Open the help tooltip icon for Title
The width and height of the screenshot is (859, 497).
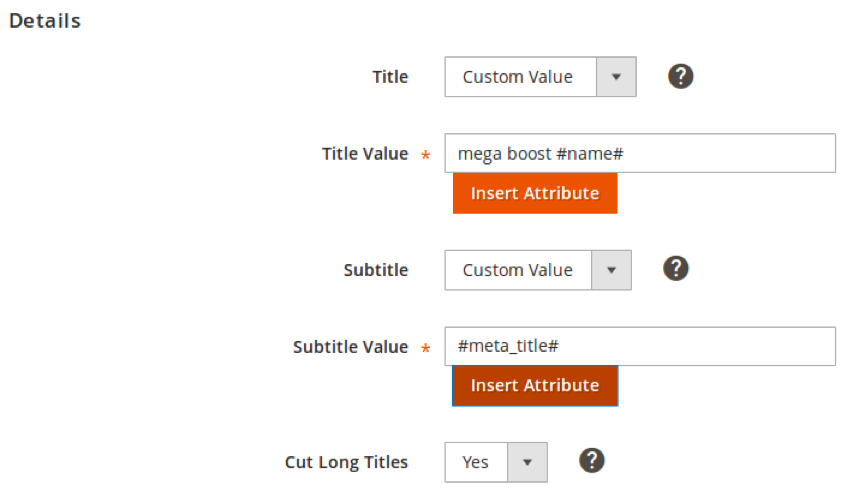point(680,76)
